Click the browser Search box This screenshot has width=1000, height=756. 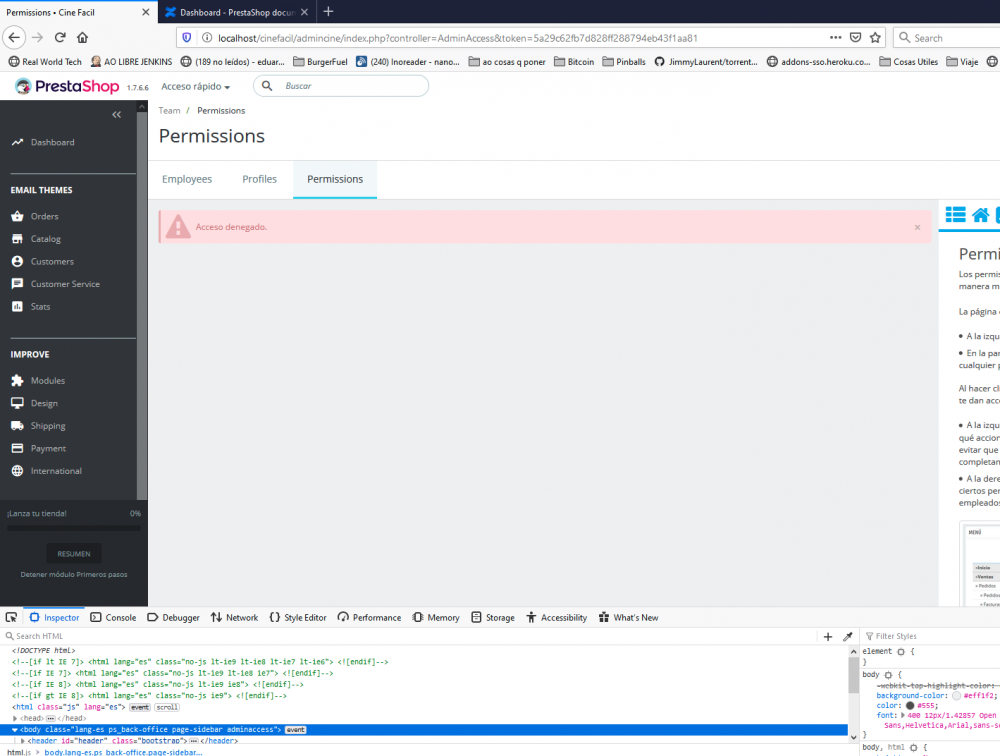click(x=946, y=38)
